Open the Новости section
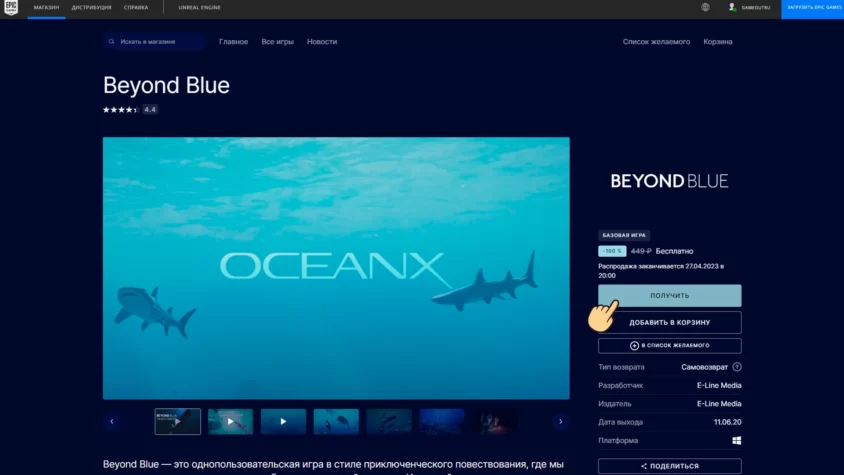 [x=322, y=41]
